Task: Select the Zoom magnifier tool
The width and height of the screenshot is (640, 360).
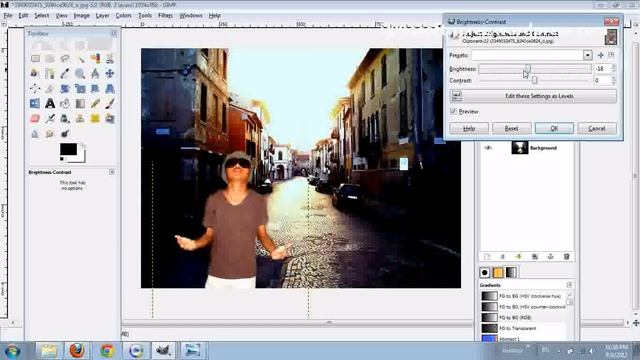Action: [80, 73]
